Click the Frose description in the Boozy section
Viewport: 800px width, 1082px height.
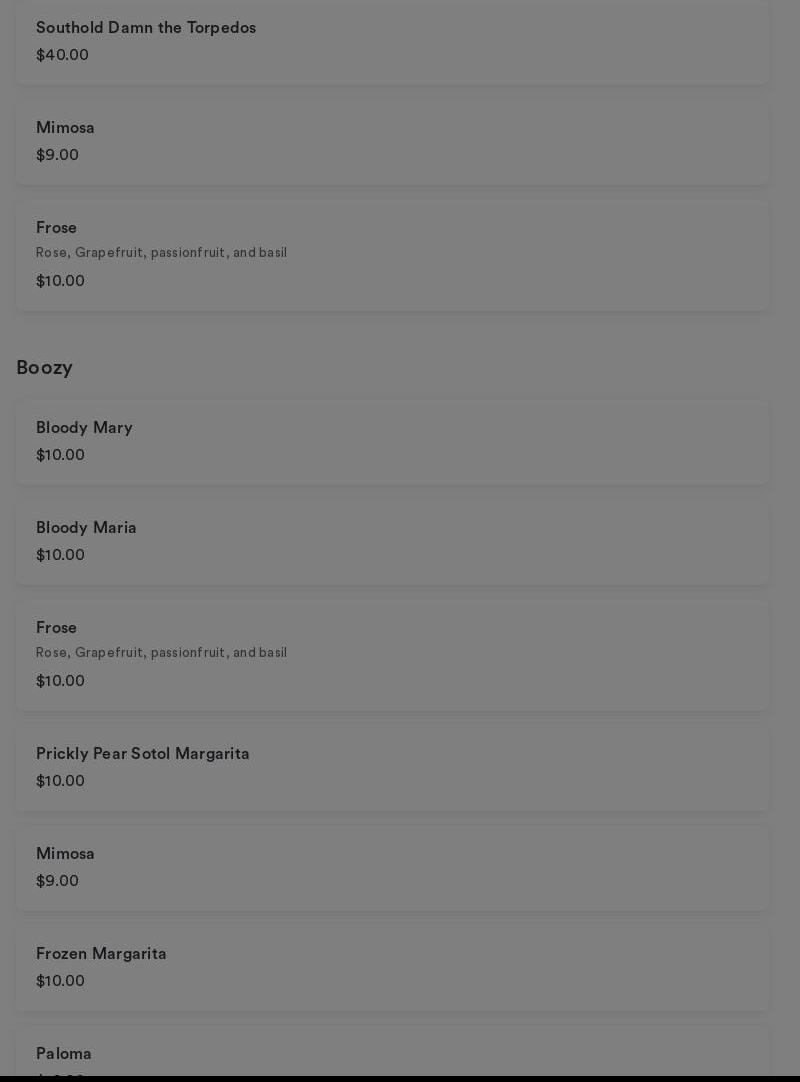tap(161, 653)
